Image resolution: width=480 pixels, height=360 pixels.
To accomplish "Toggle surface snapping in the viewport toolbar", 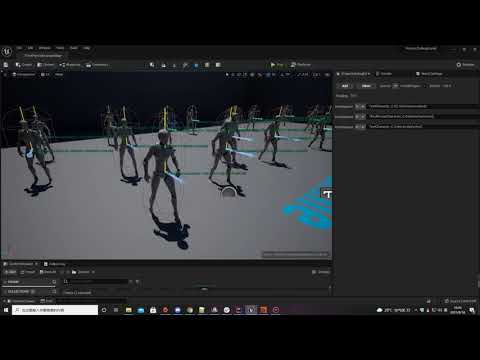I will [260, 75].
